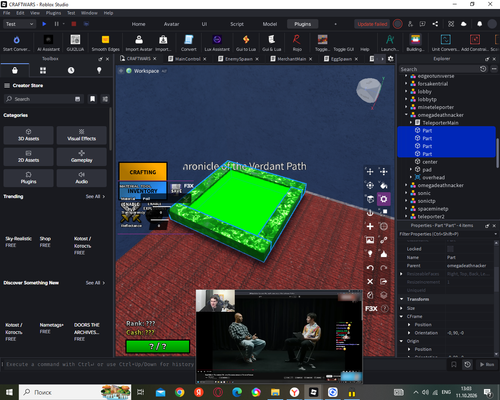Switch to the Model ribbon tab
The width and height of the screenshot is (500, 400).
[270, 24]
